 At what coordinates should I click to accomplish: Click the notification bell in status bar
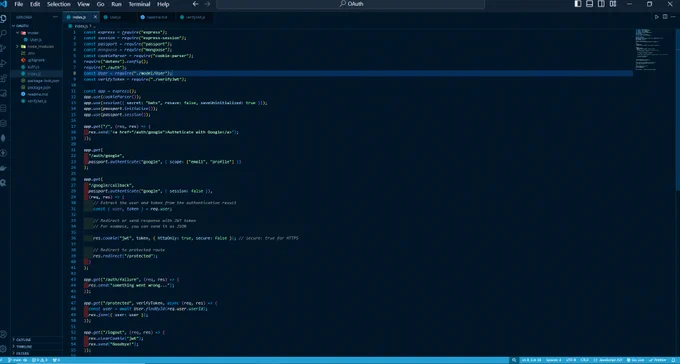[x=673, y=360]
